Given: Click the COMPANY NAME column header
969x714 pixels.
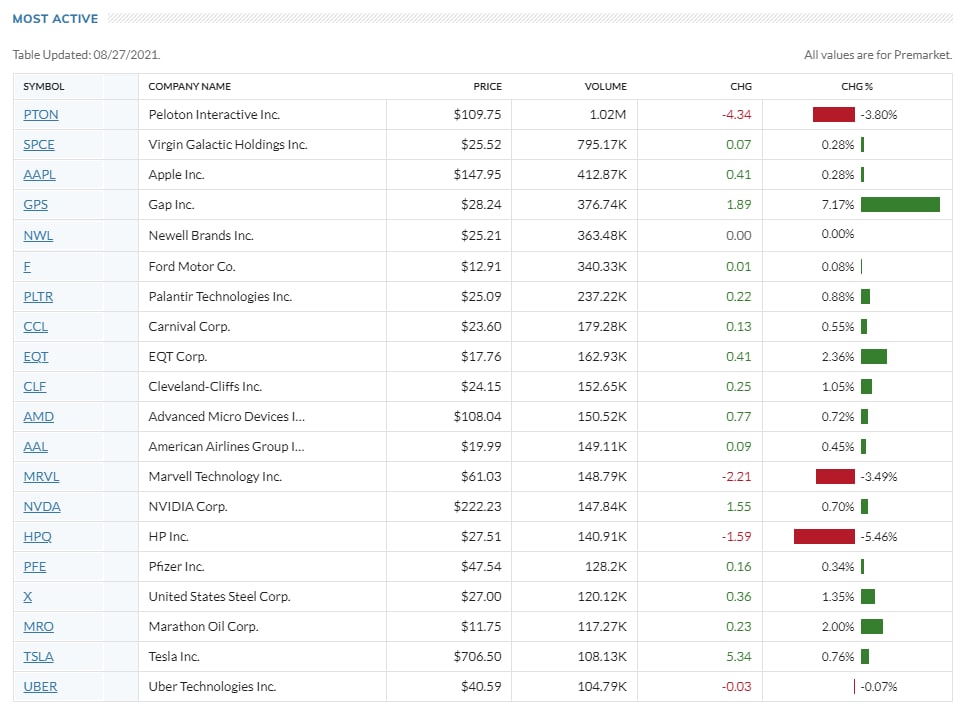Looking at the screenshot, I should tap(190, 87).
